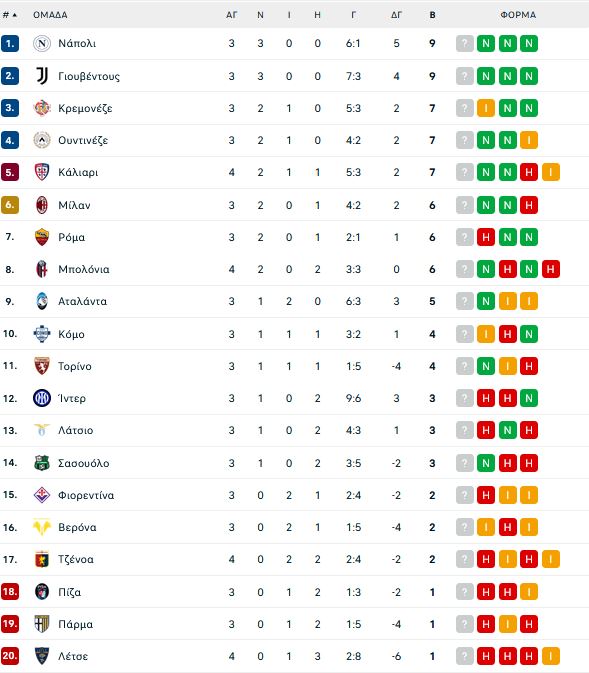Image resolution: width=589 pixels, height=673 pixels.
Task: Sort standings by the Β points column
Action: click(432, 15)
